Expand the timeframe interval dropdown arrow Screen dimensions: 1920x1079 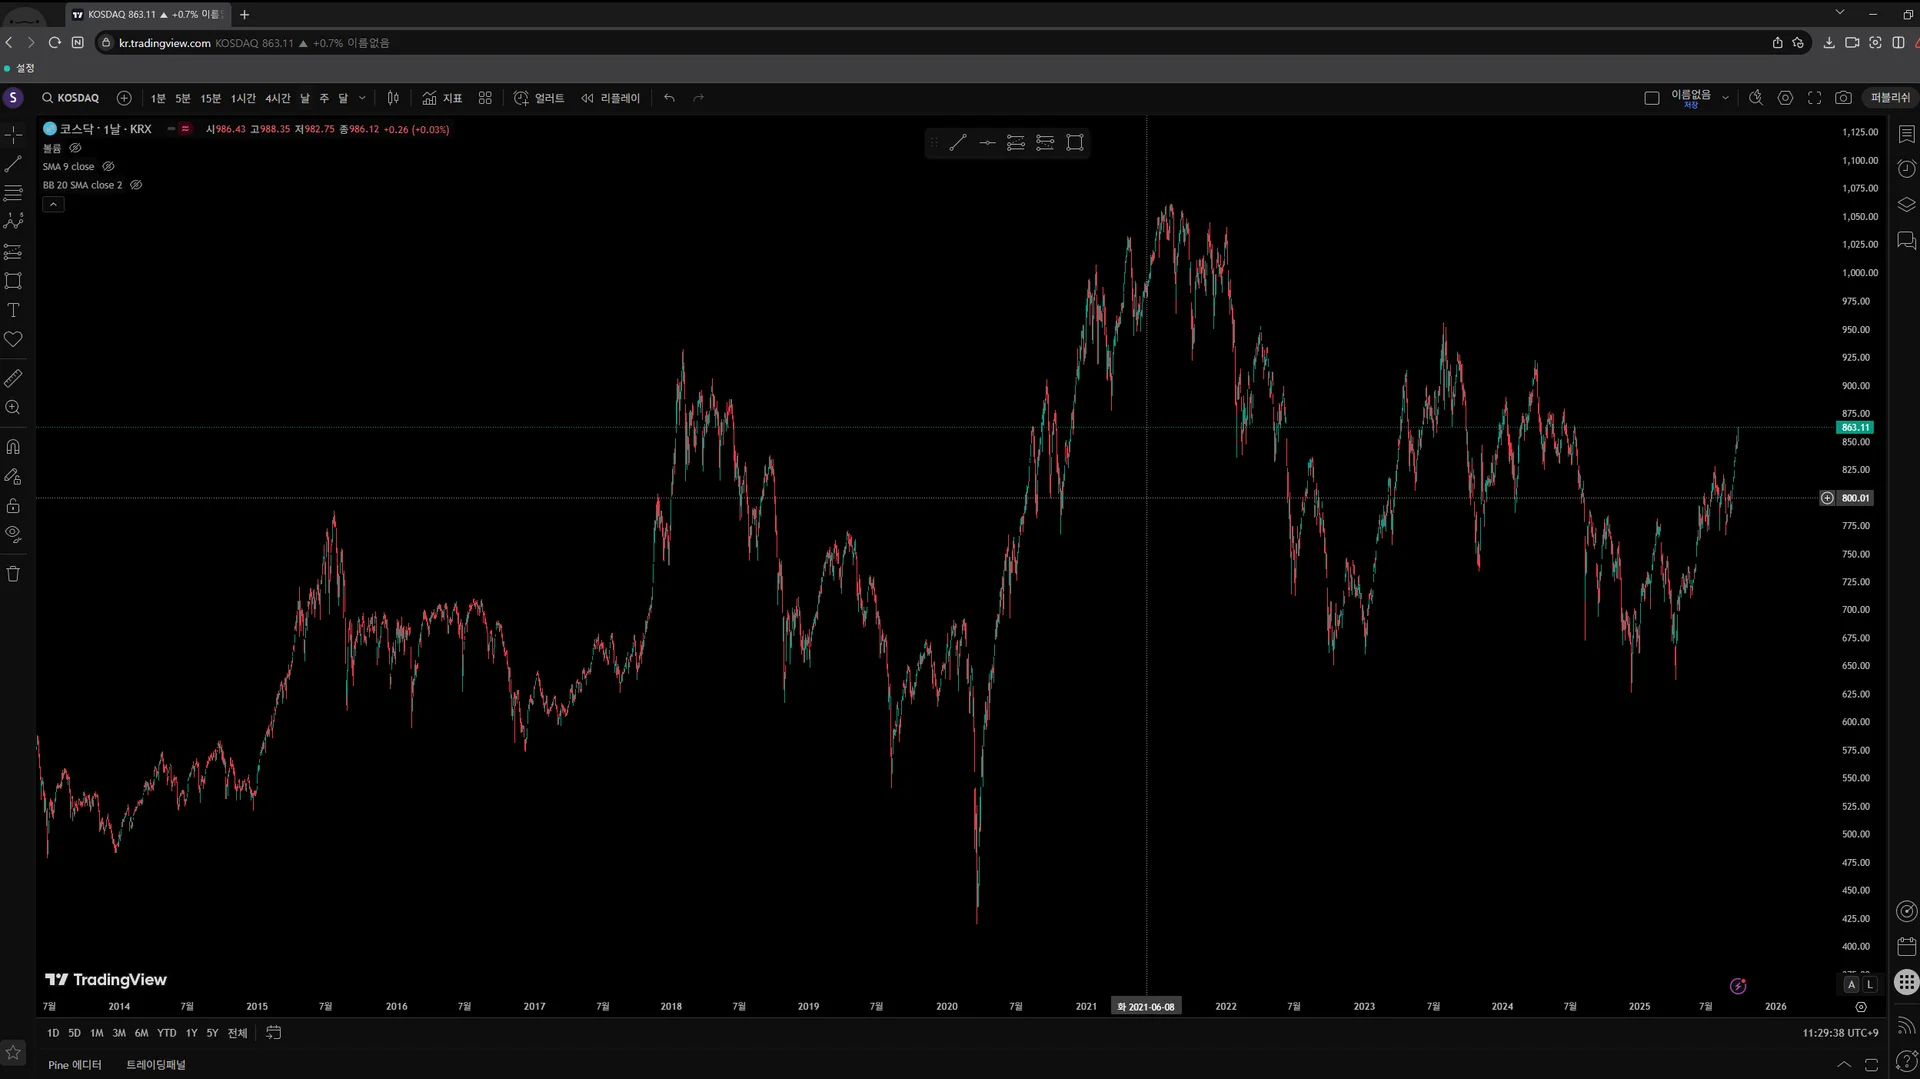[362, 98]
